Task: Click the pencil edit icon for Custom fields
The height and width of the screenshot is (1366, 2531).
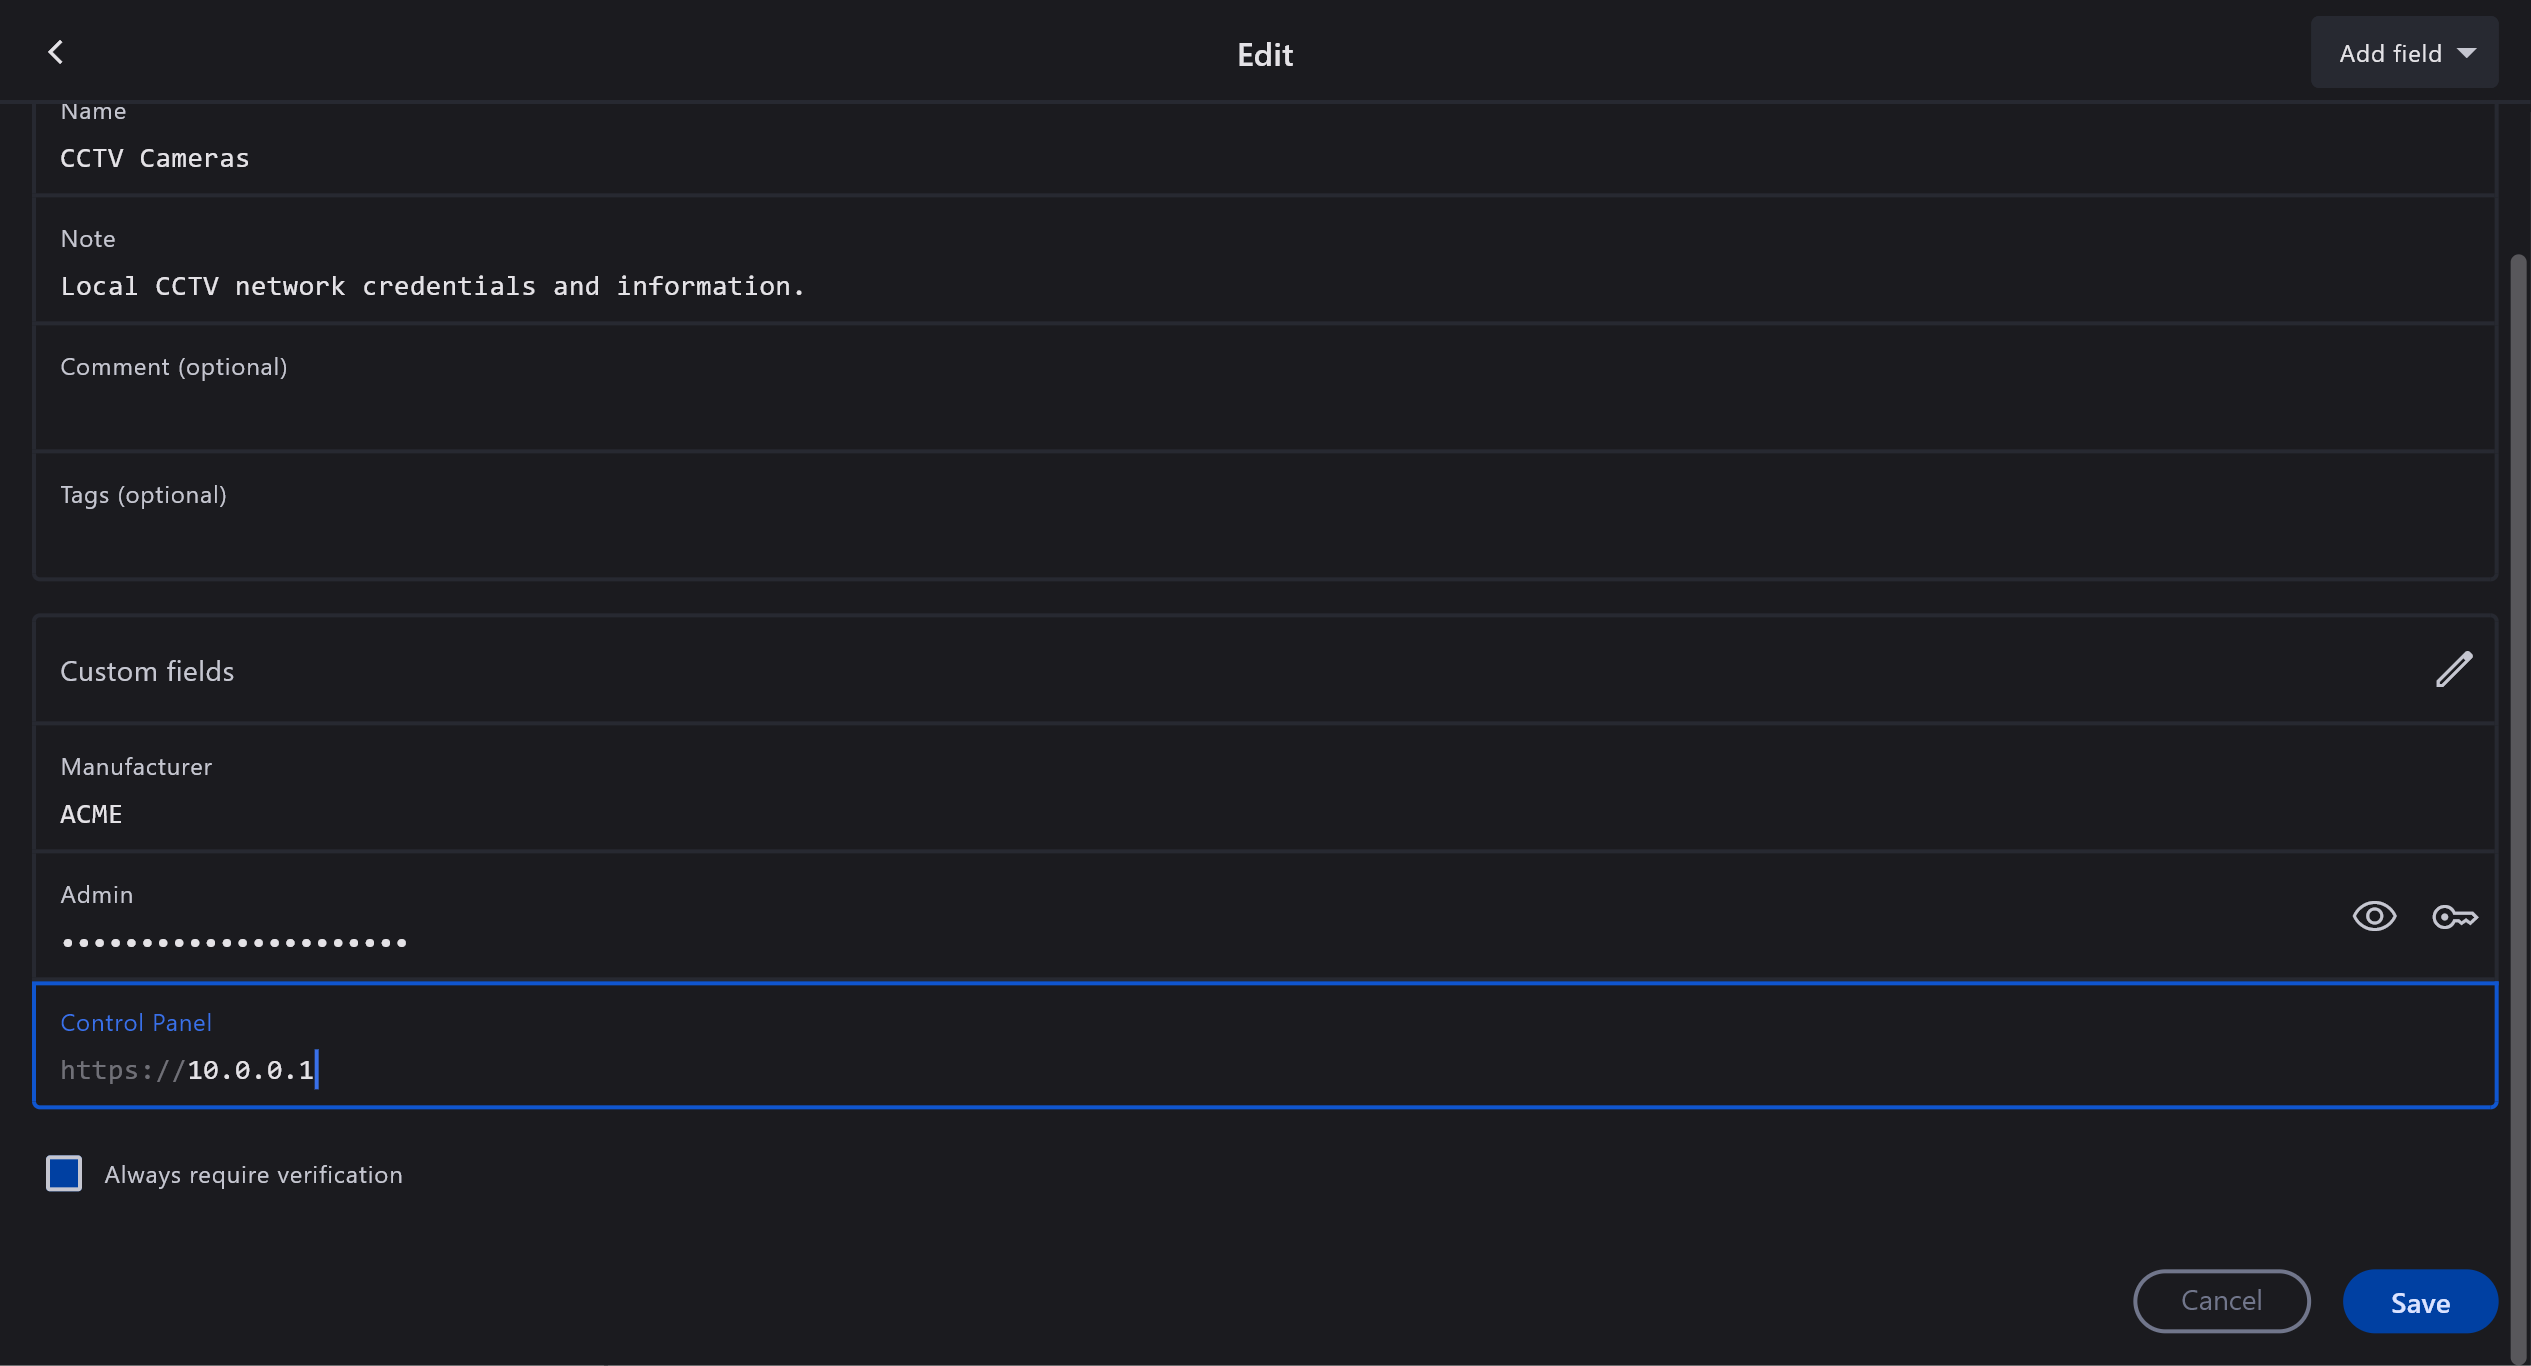Action: tap(2453, 670)
